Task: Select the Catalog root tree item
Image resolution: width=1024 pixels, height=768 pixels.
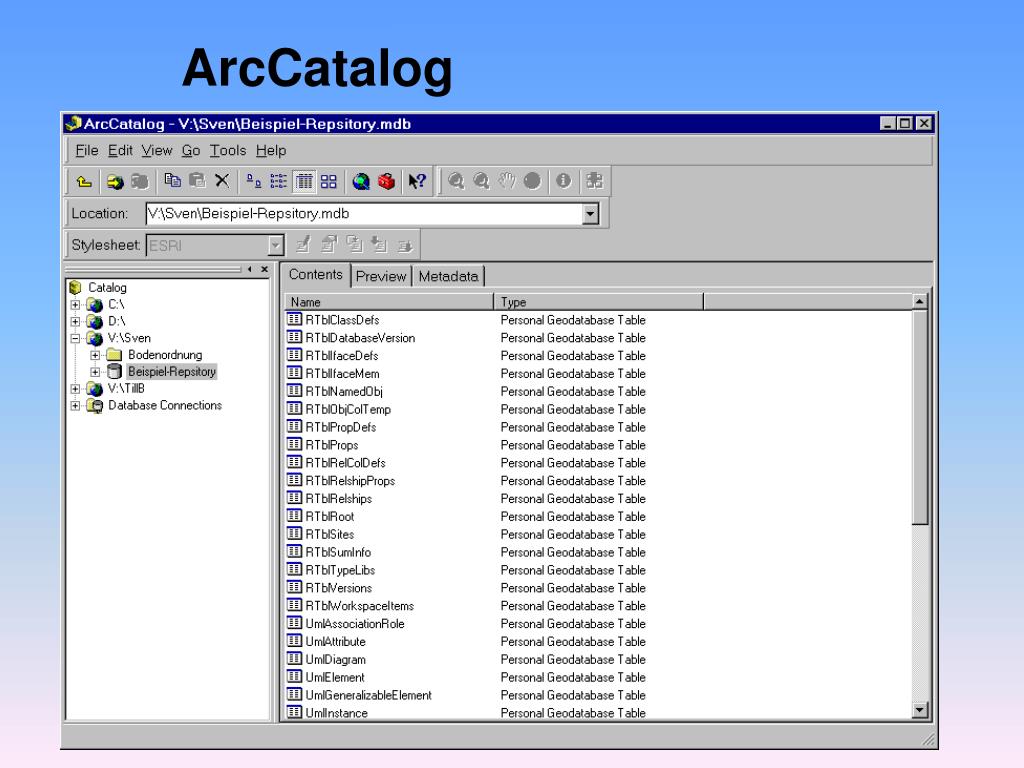Action: 107,287
